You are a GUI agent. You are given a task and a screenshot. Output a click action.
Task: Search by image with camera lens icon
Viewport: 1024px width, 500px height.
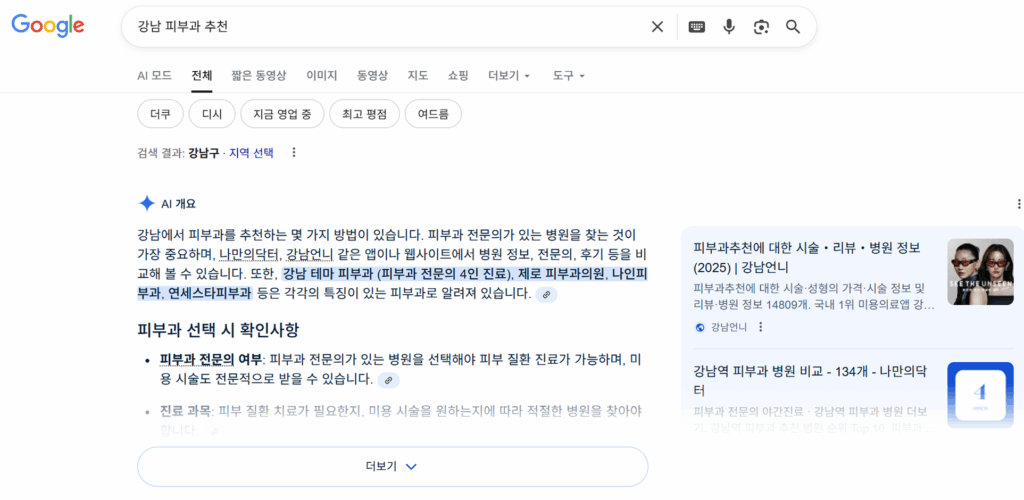(x=761, y=27)
